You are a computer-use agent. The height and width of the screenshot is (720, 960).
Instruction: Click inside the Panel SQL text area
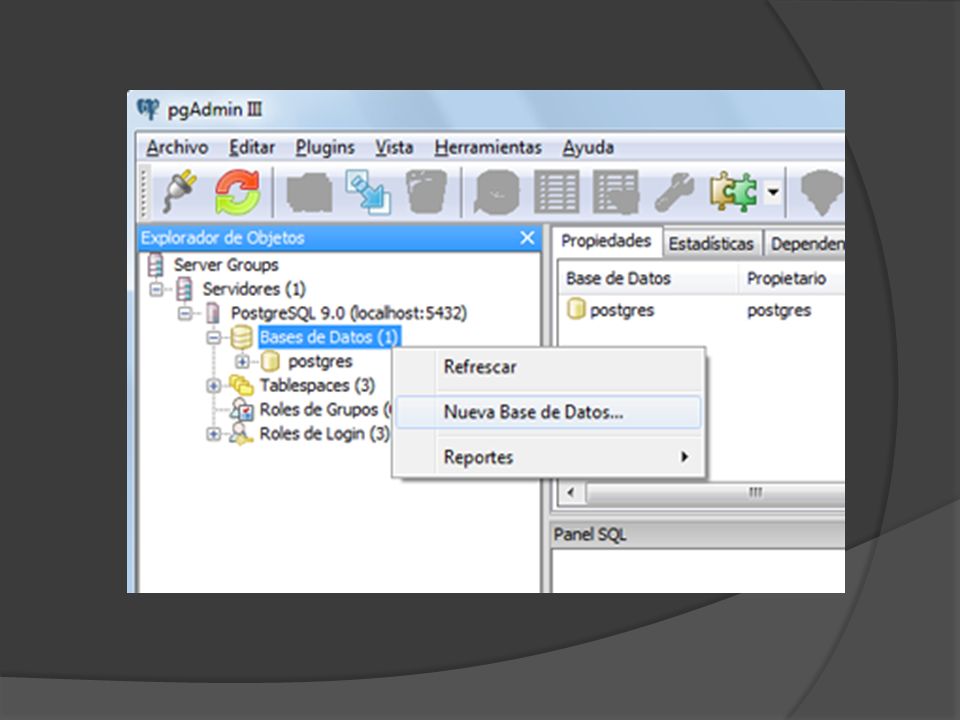(x=698, y=571)
